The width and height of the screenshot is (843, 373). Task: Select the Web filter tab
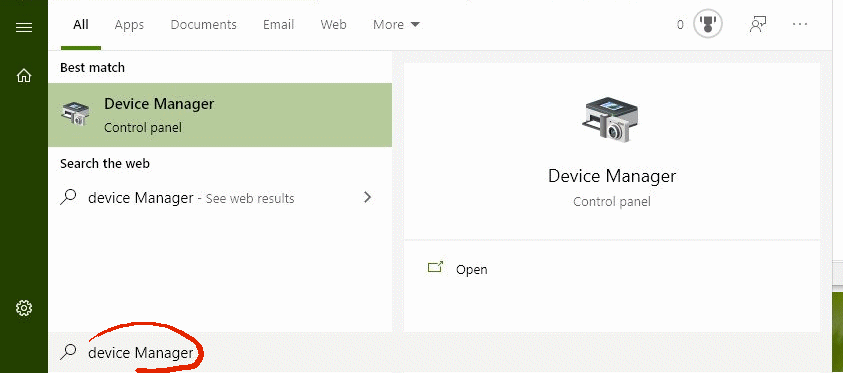point(333,25)
